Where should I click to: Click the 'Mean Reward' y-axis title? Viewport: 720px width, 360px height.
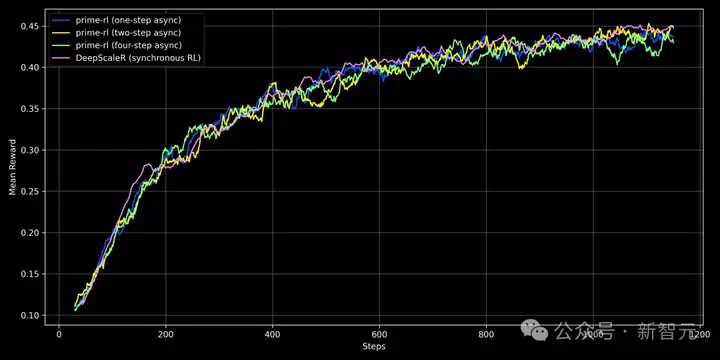(x=12, y=167)
